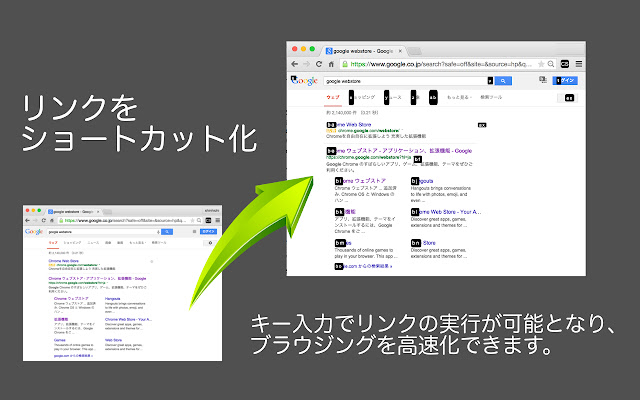Reload the page in the large browser window

[319, 64]
